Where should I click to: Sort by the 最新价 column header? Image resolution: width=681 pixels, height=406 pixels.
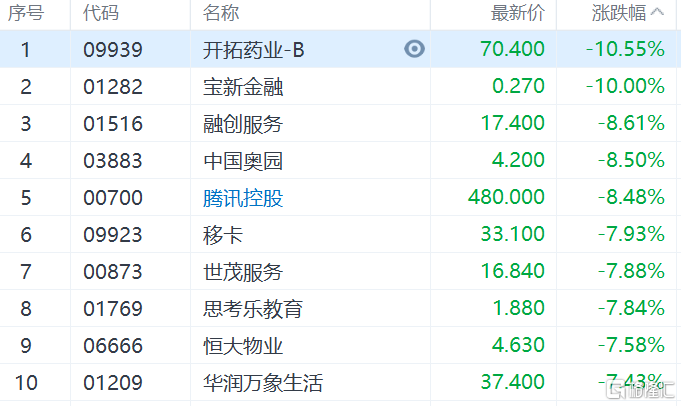coord(518,13)
